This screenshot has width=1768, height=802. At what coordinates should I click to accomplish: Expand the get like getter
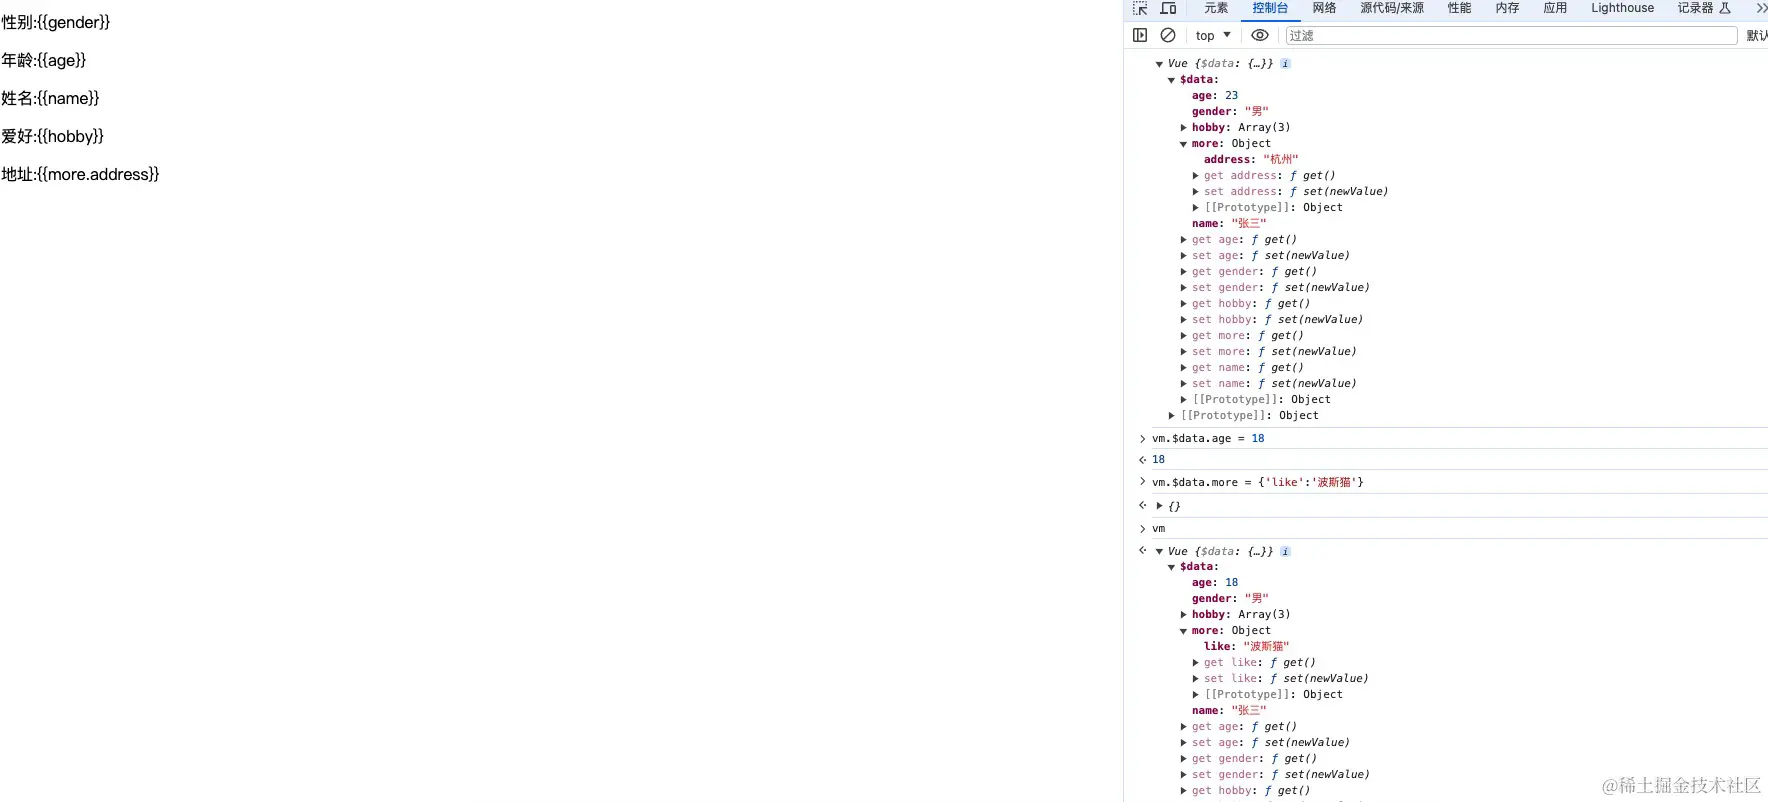(1196, 663)
